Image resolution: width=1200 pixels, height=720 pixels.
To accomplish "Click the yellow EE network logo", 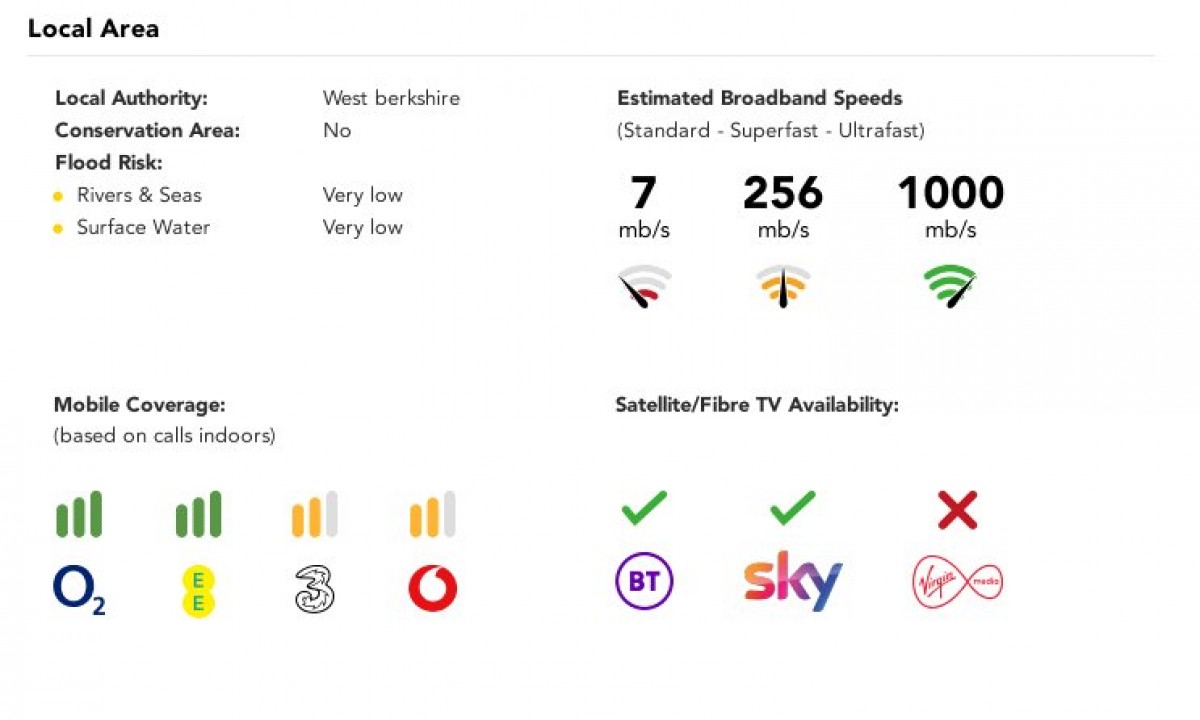I will (x=198, y=591).
